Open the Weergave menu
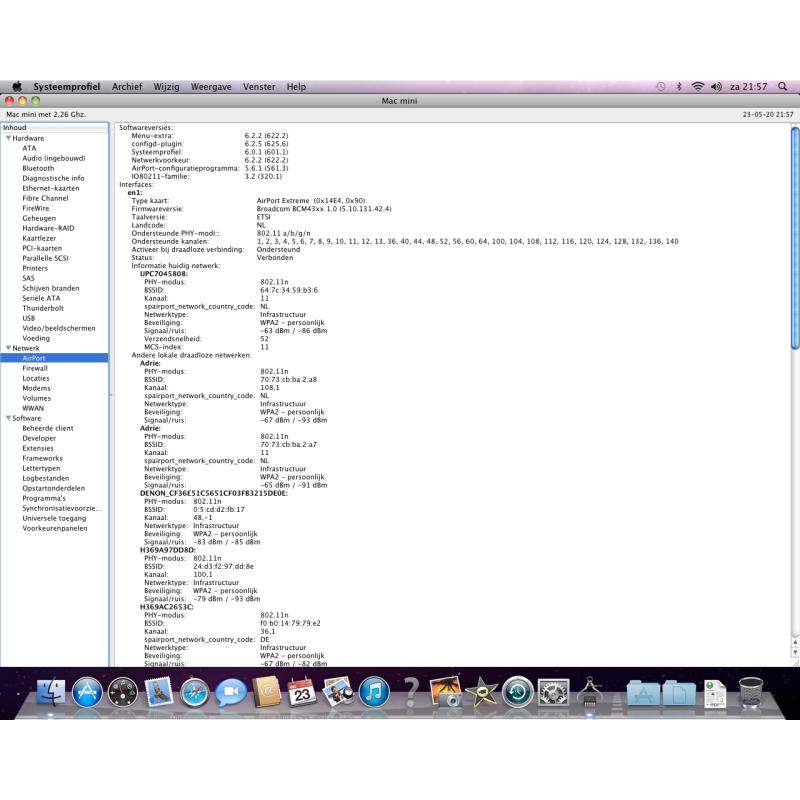The image size is (800, 800). [211, 87]
